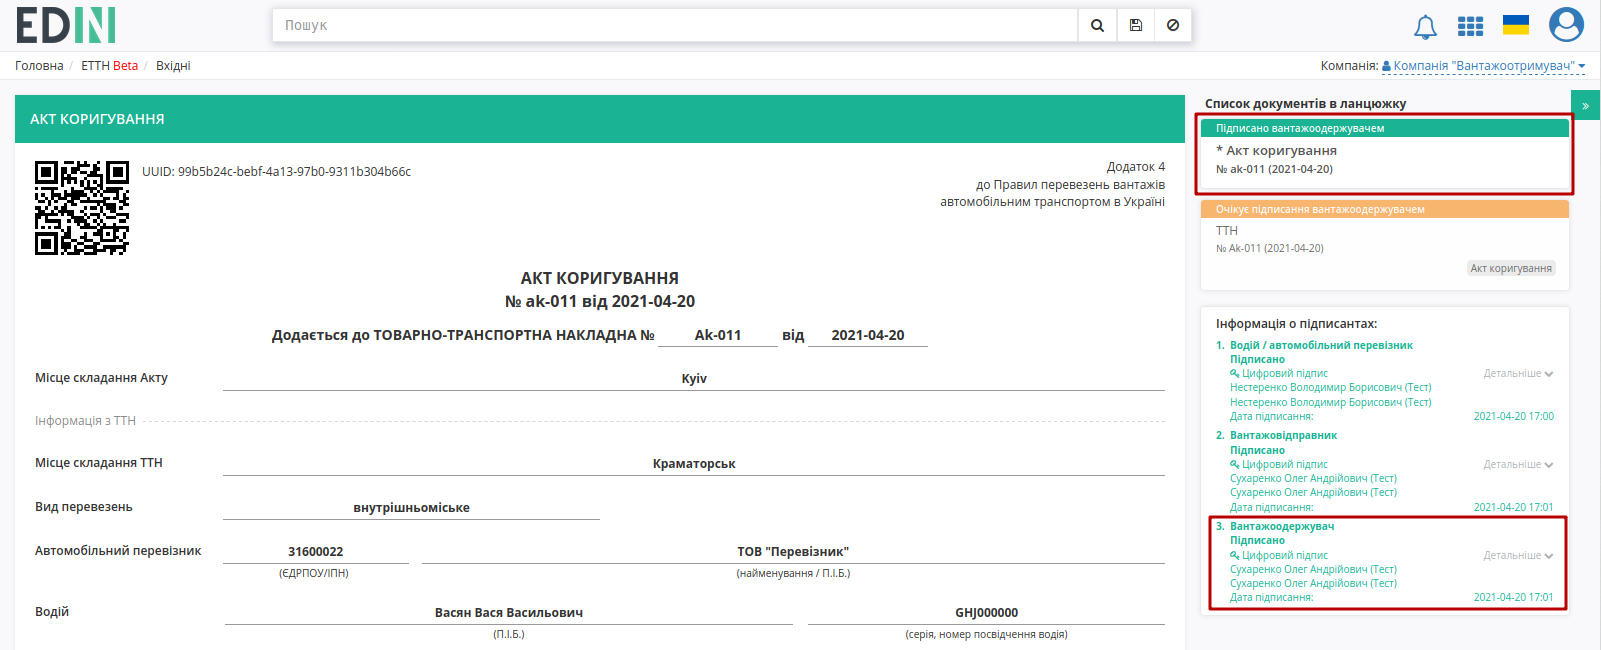
Task: Collapse the side panel with double-chevron
Action: 1585,105
